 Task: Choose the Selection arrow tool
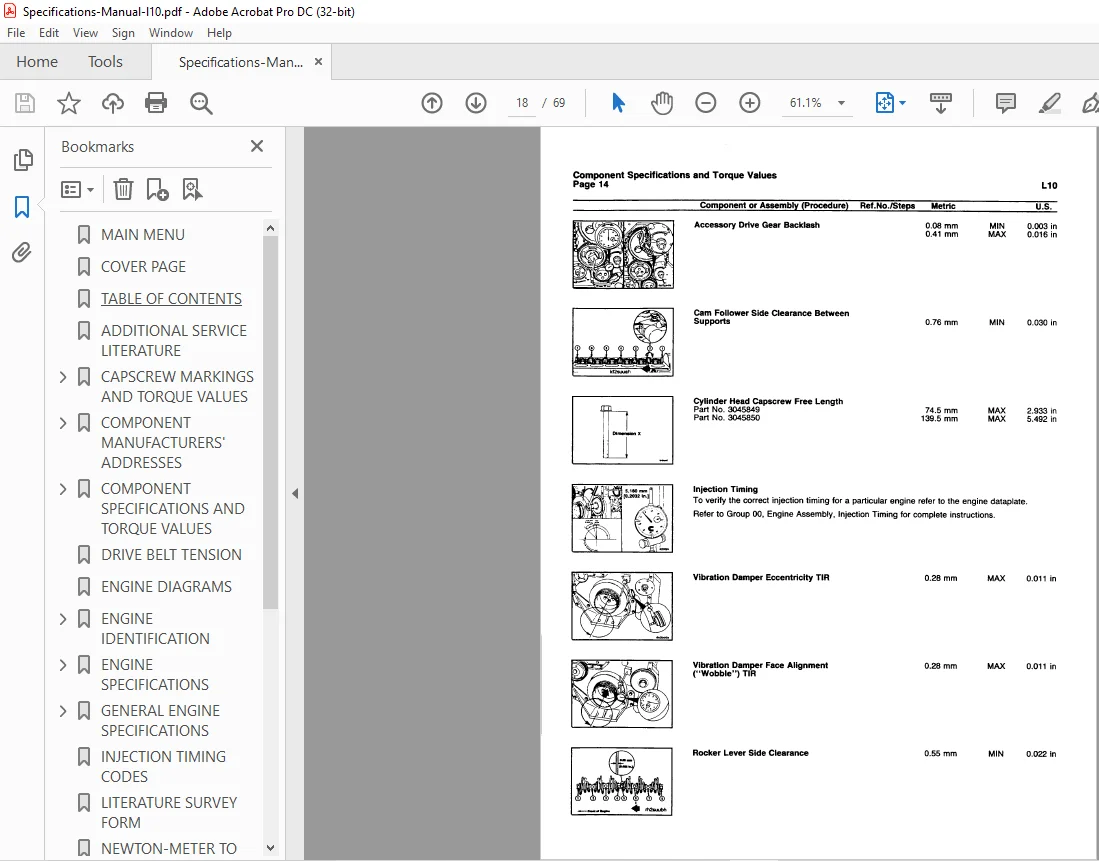pos(617,103)
